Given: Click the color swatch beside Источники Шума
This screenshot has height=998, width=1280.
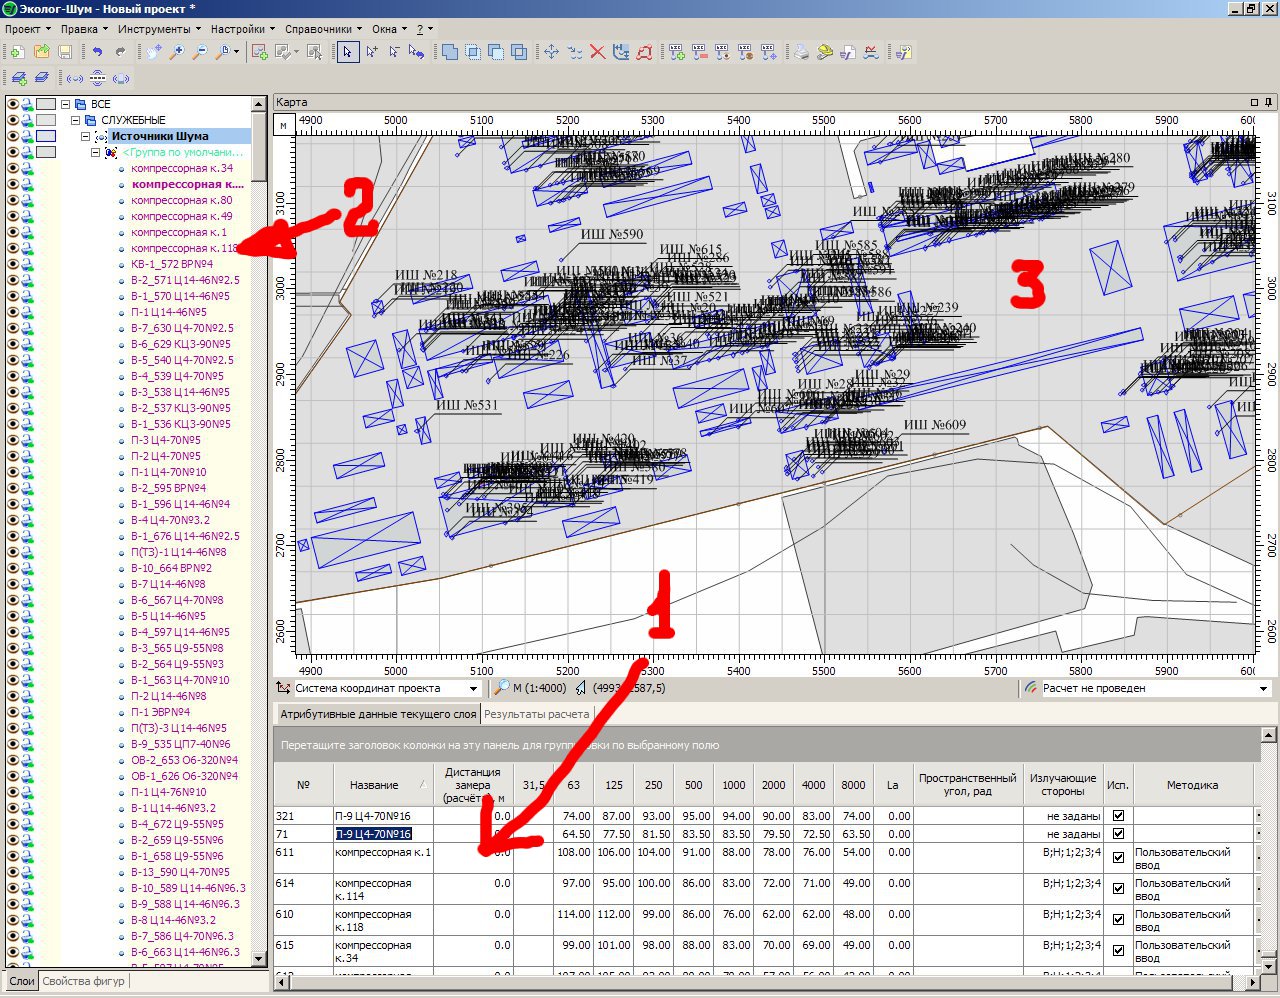Looking at the screenshot, I should click(x=46, y=136).
